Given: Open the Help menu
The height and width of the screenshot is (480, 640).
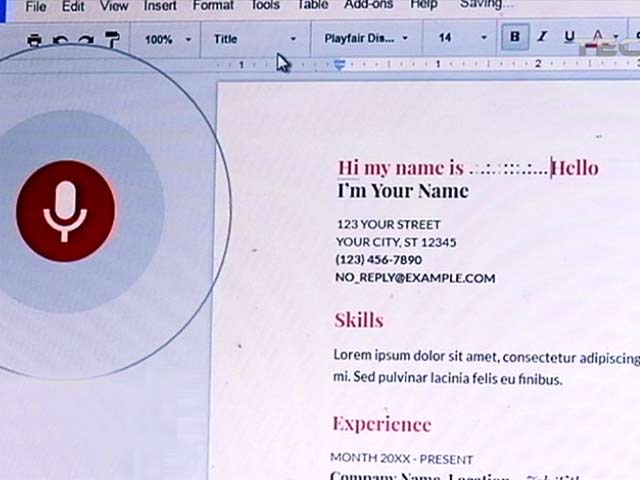Looking at the screenshot, I should pos(424,4).
